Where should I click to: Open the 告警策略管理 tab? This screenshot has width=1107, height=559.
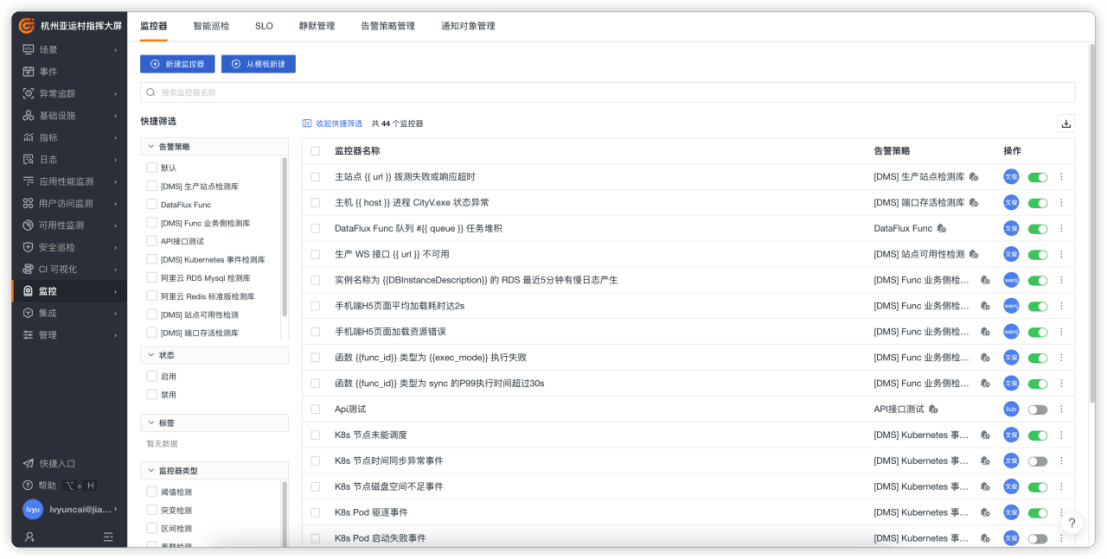(388, 26)
